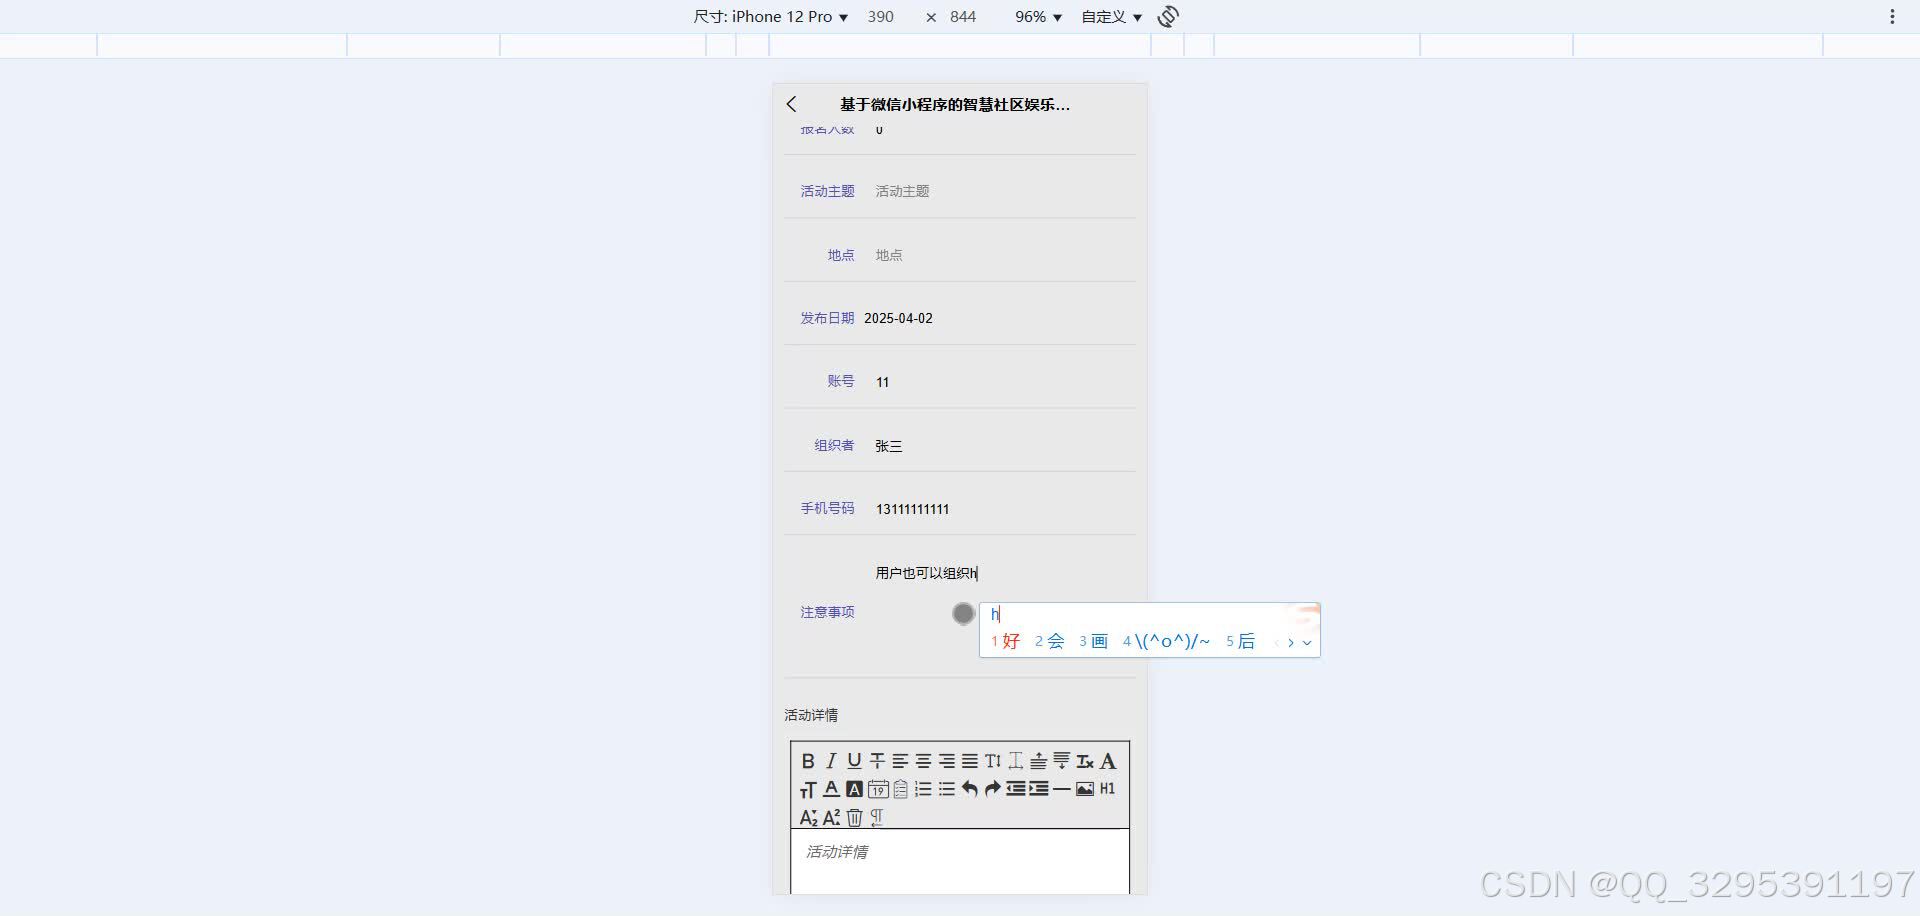Open the date insert icon in the editor

coord(878,789)
